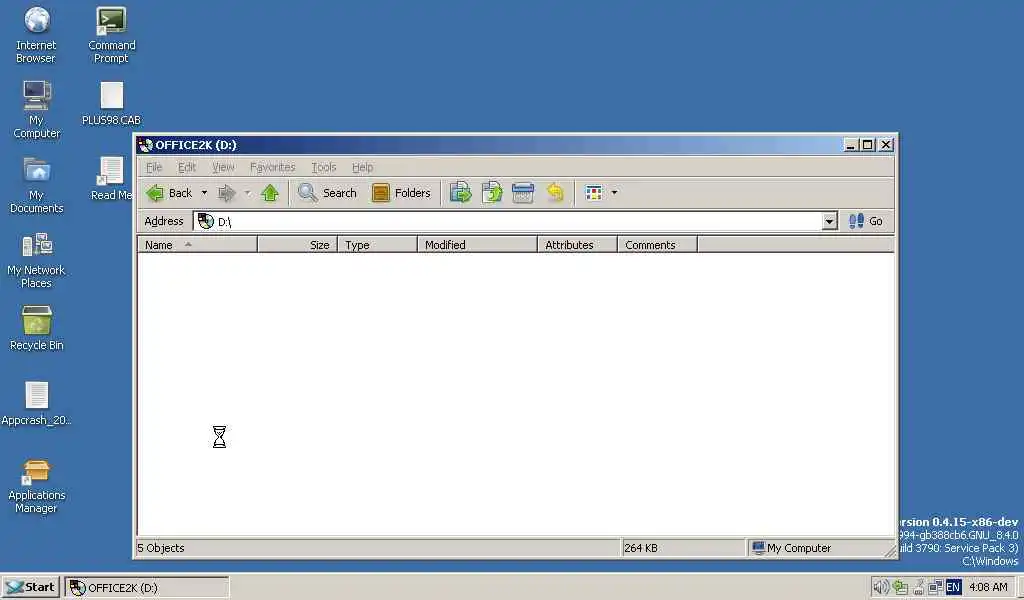
Task: Click My Computer zone in status bar
Action: point(792,548)
